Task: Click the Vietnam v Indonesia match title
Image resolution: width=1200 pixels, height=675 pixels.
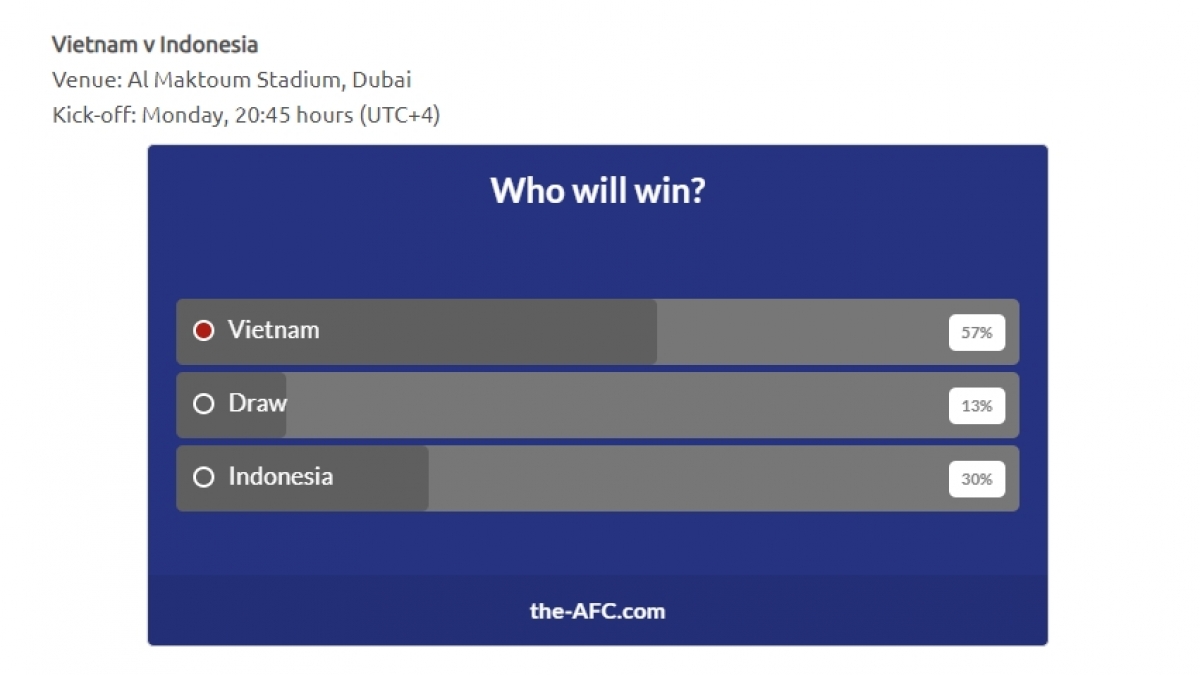Action: pos(155,44)
